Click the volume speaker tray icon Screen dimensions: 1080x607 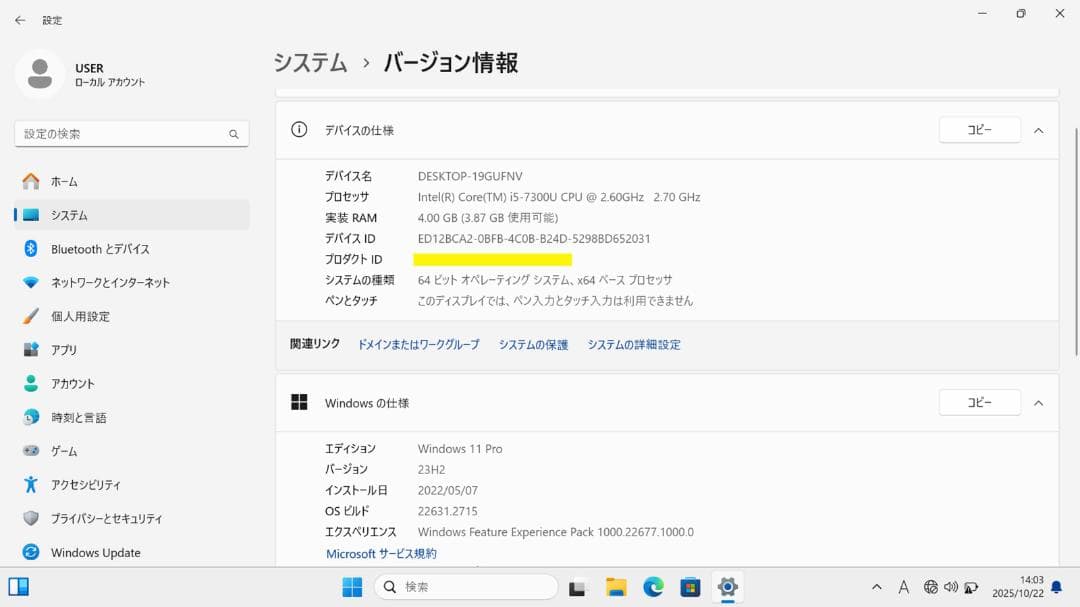pyautogui.click(x=951, y=587)
